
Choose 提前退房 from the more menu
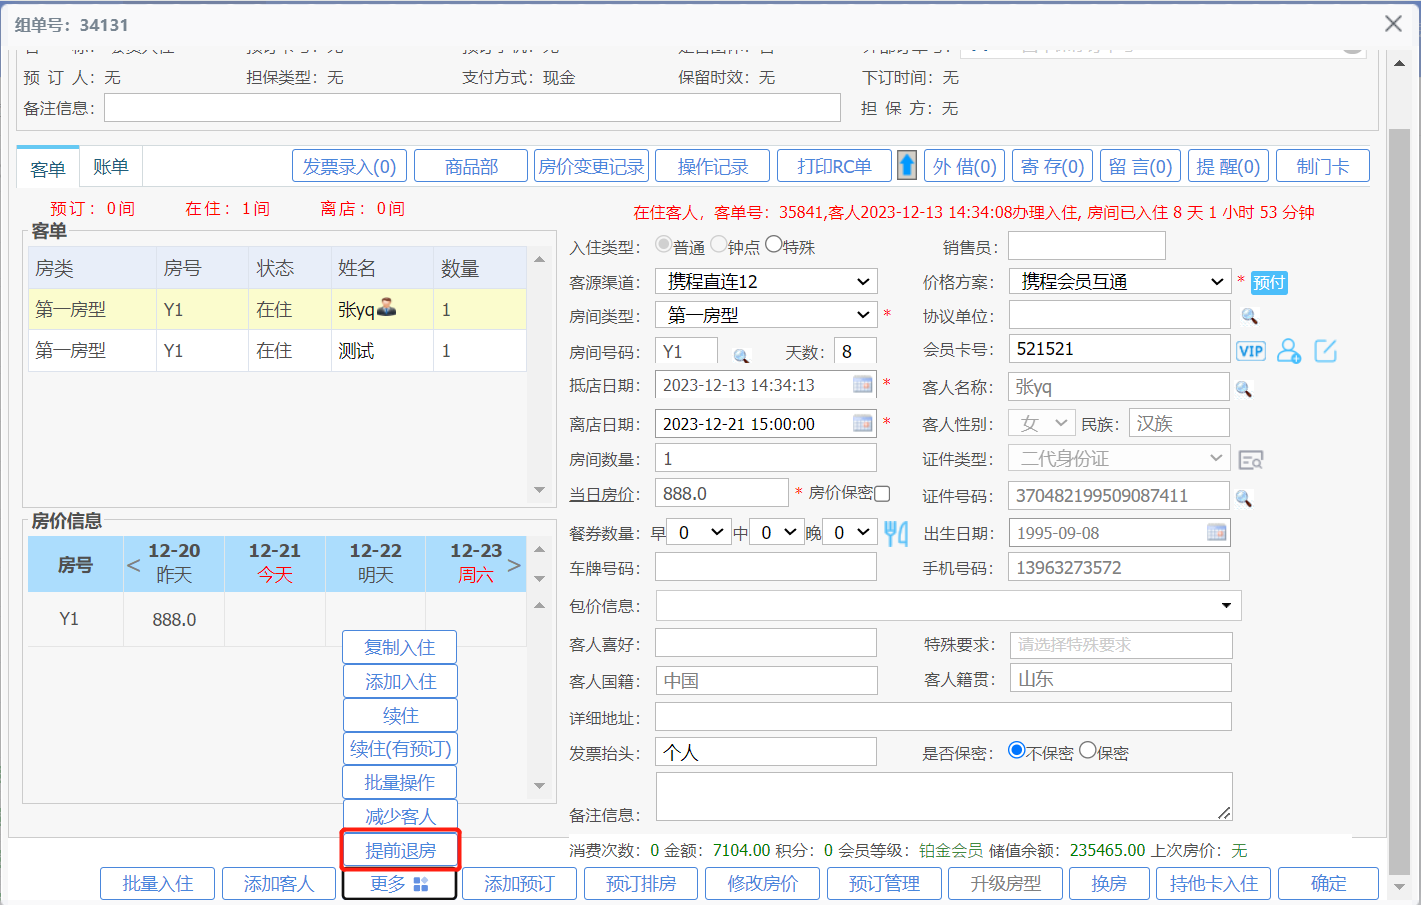[x=400, y=850]
